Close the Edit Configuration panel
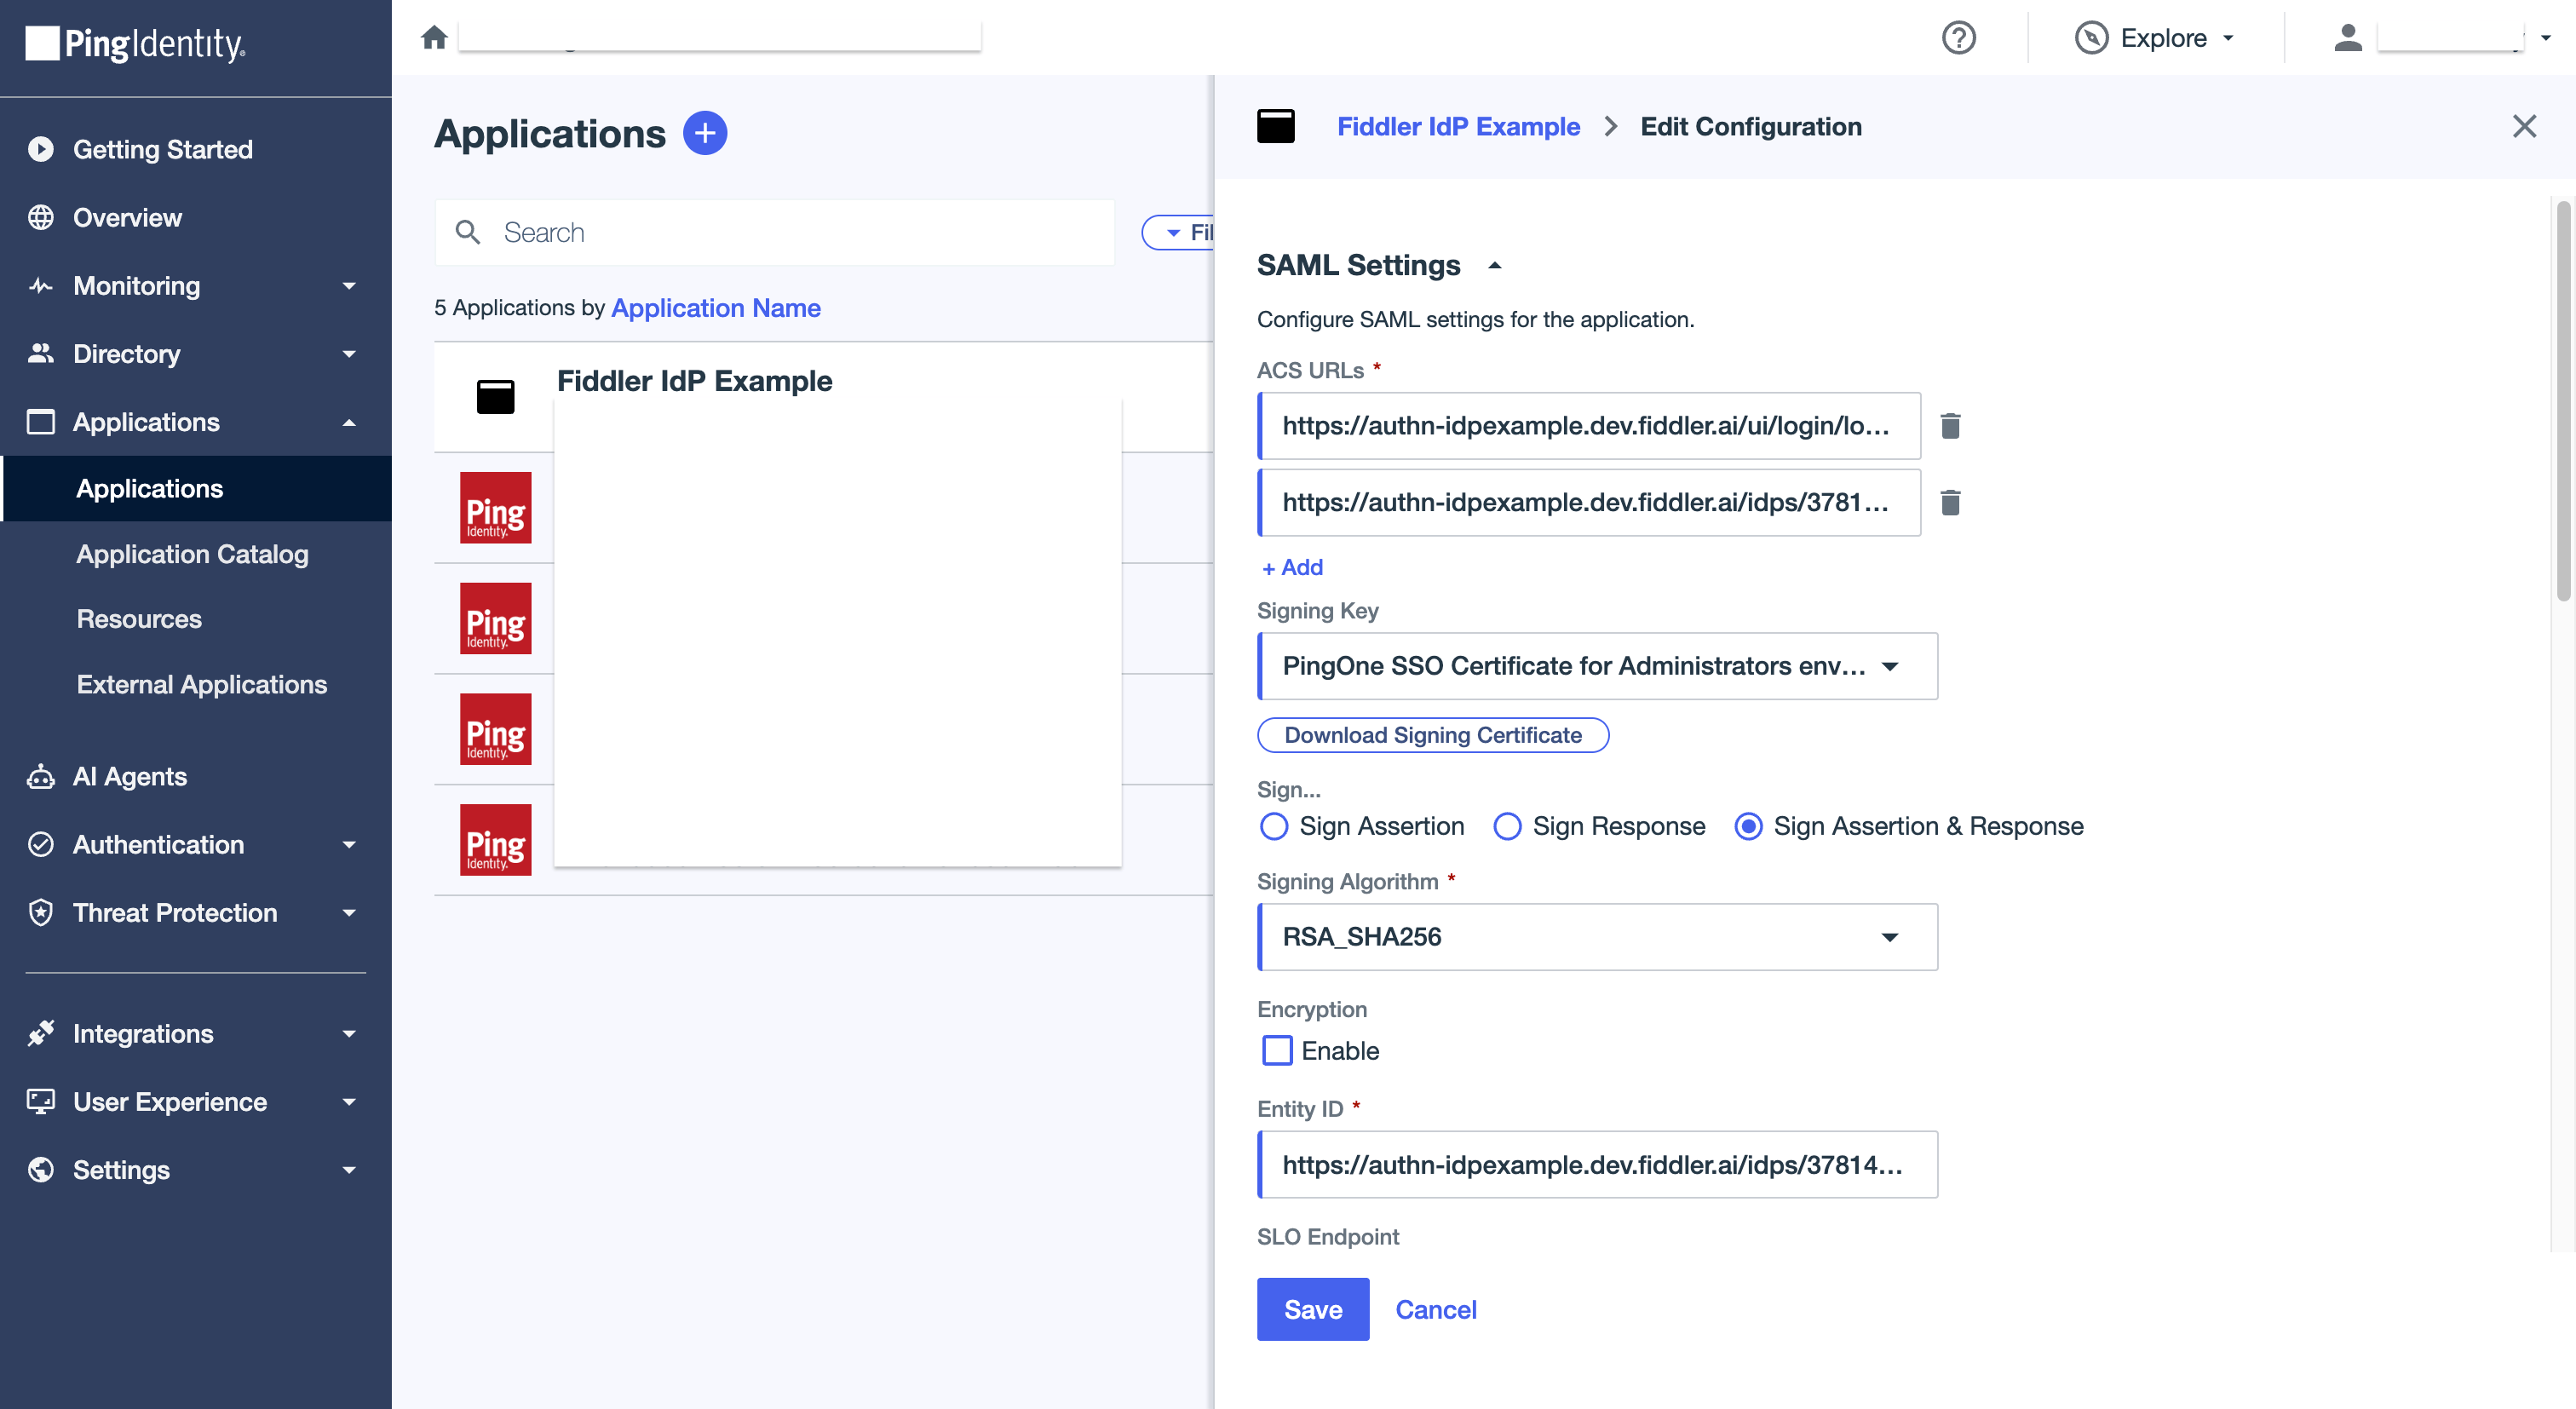Image resolution: width=2576 pixels, height=1409 pixels. coord(2524,126)
